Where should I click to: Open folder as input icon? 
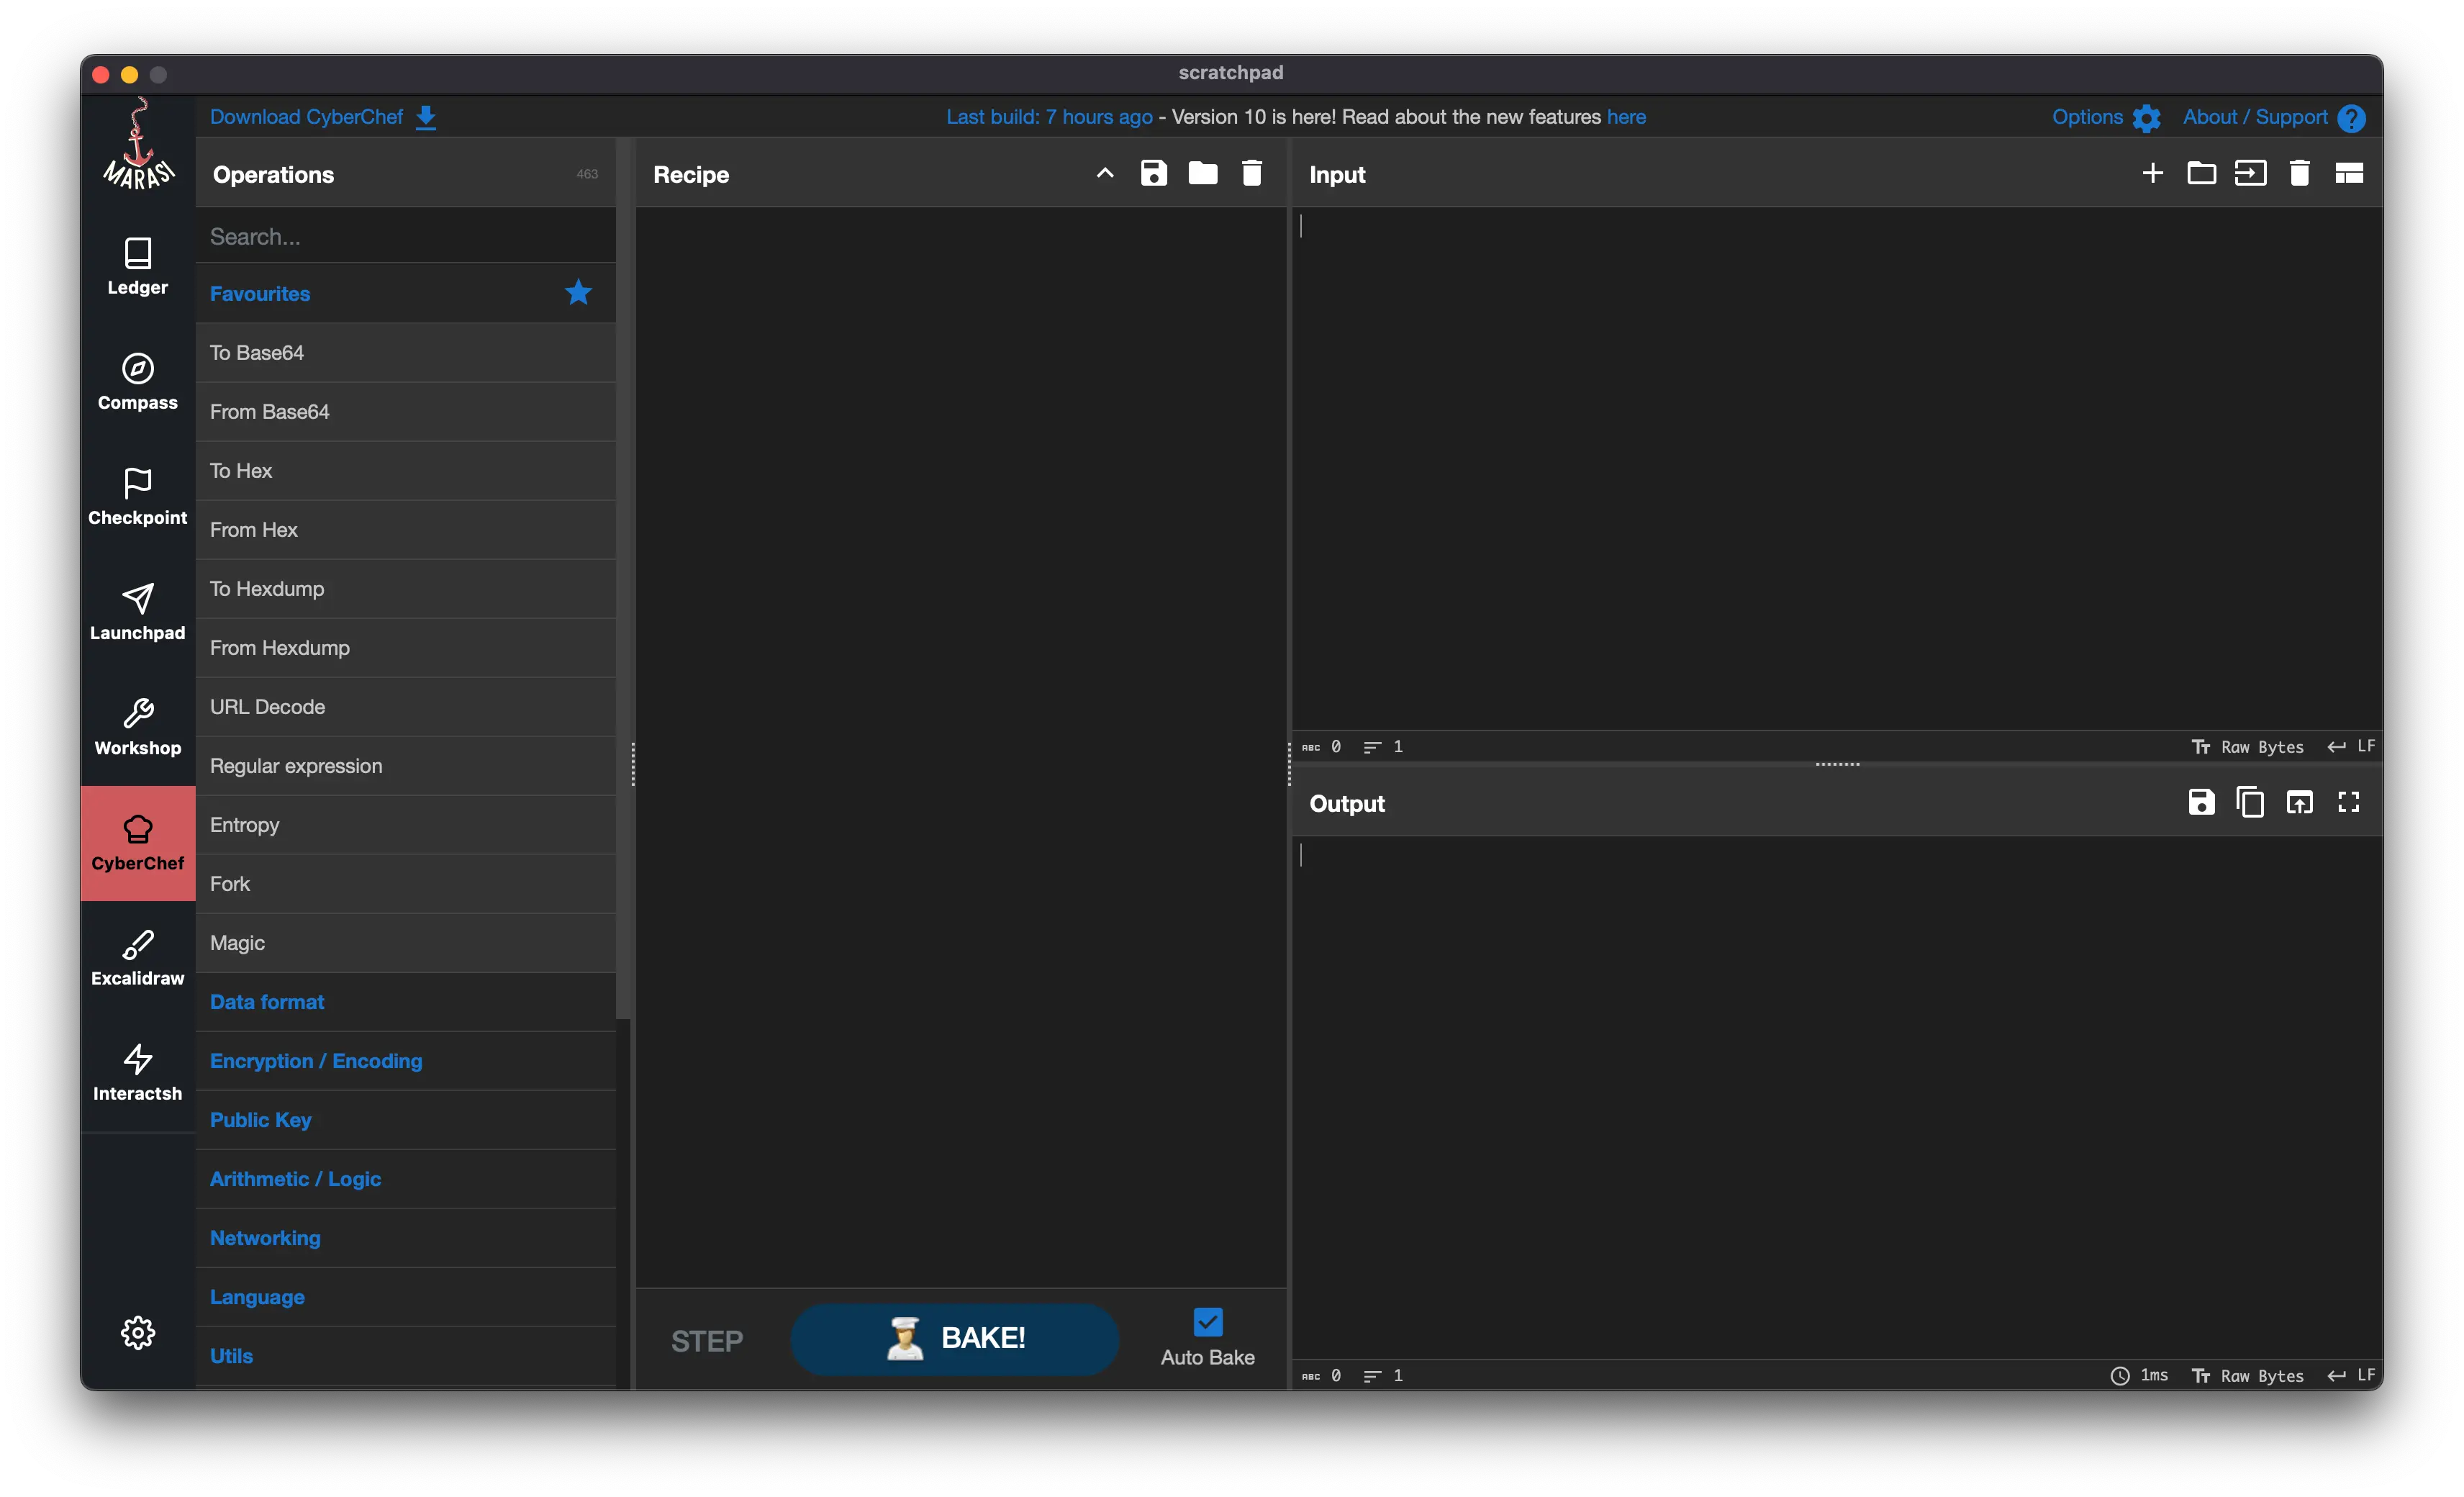tap(2201, 173)
